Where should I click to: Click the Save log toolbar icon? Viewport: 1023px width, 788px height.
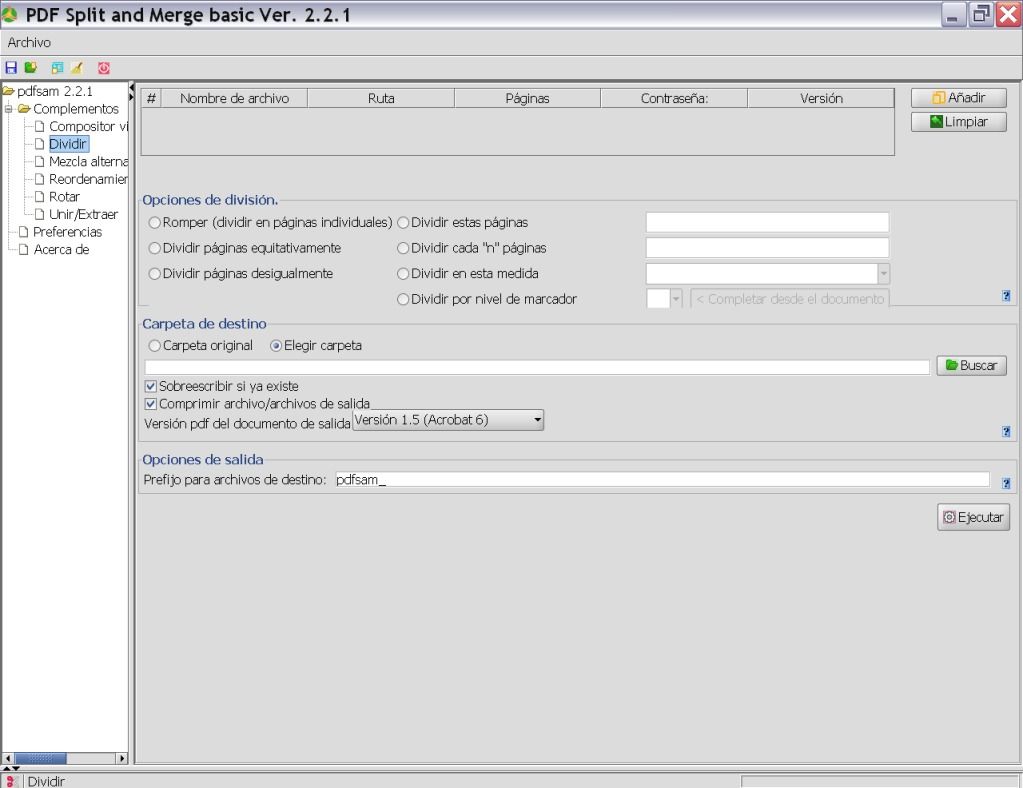(x=57, y=67)
